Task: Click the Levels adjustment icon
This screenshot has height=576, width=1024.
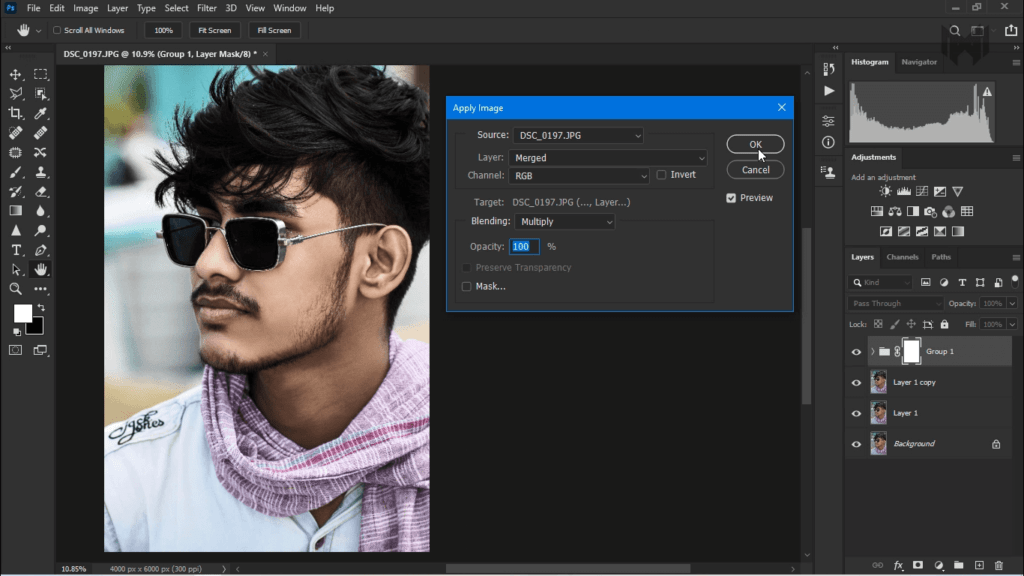Action: pos(903,191)
